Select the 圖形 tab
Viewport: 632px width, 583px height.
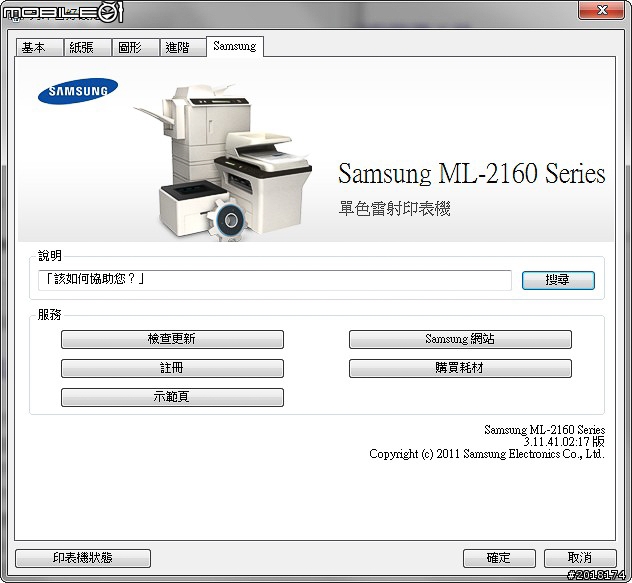(135, 48)
